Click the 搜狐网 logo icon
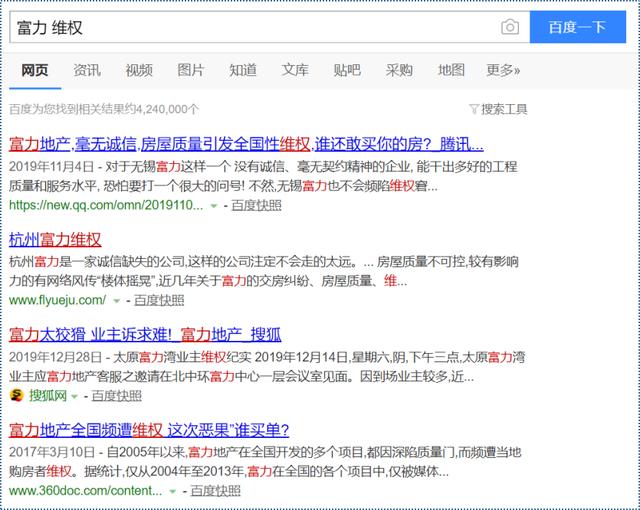This screenshot has width=640, height=510. [16, 395]
